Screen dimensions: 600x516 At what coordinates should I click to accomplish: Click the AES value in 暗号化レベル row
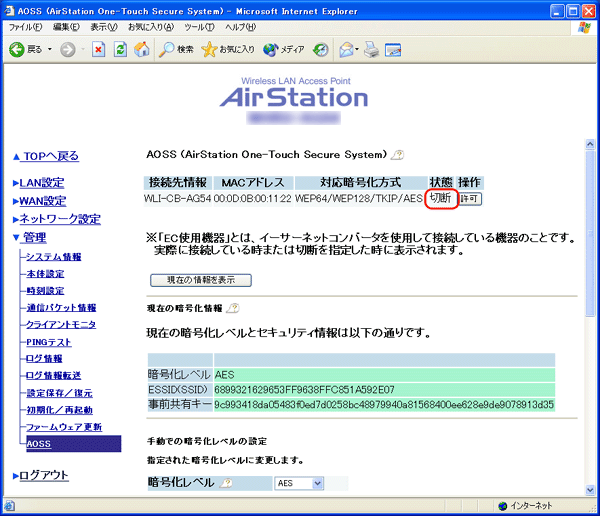tap(224, 375)
